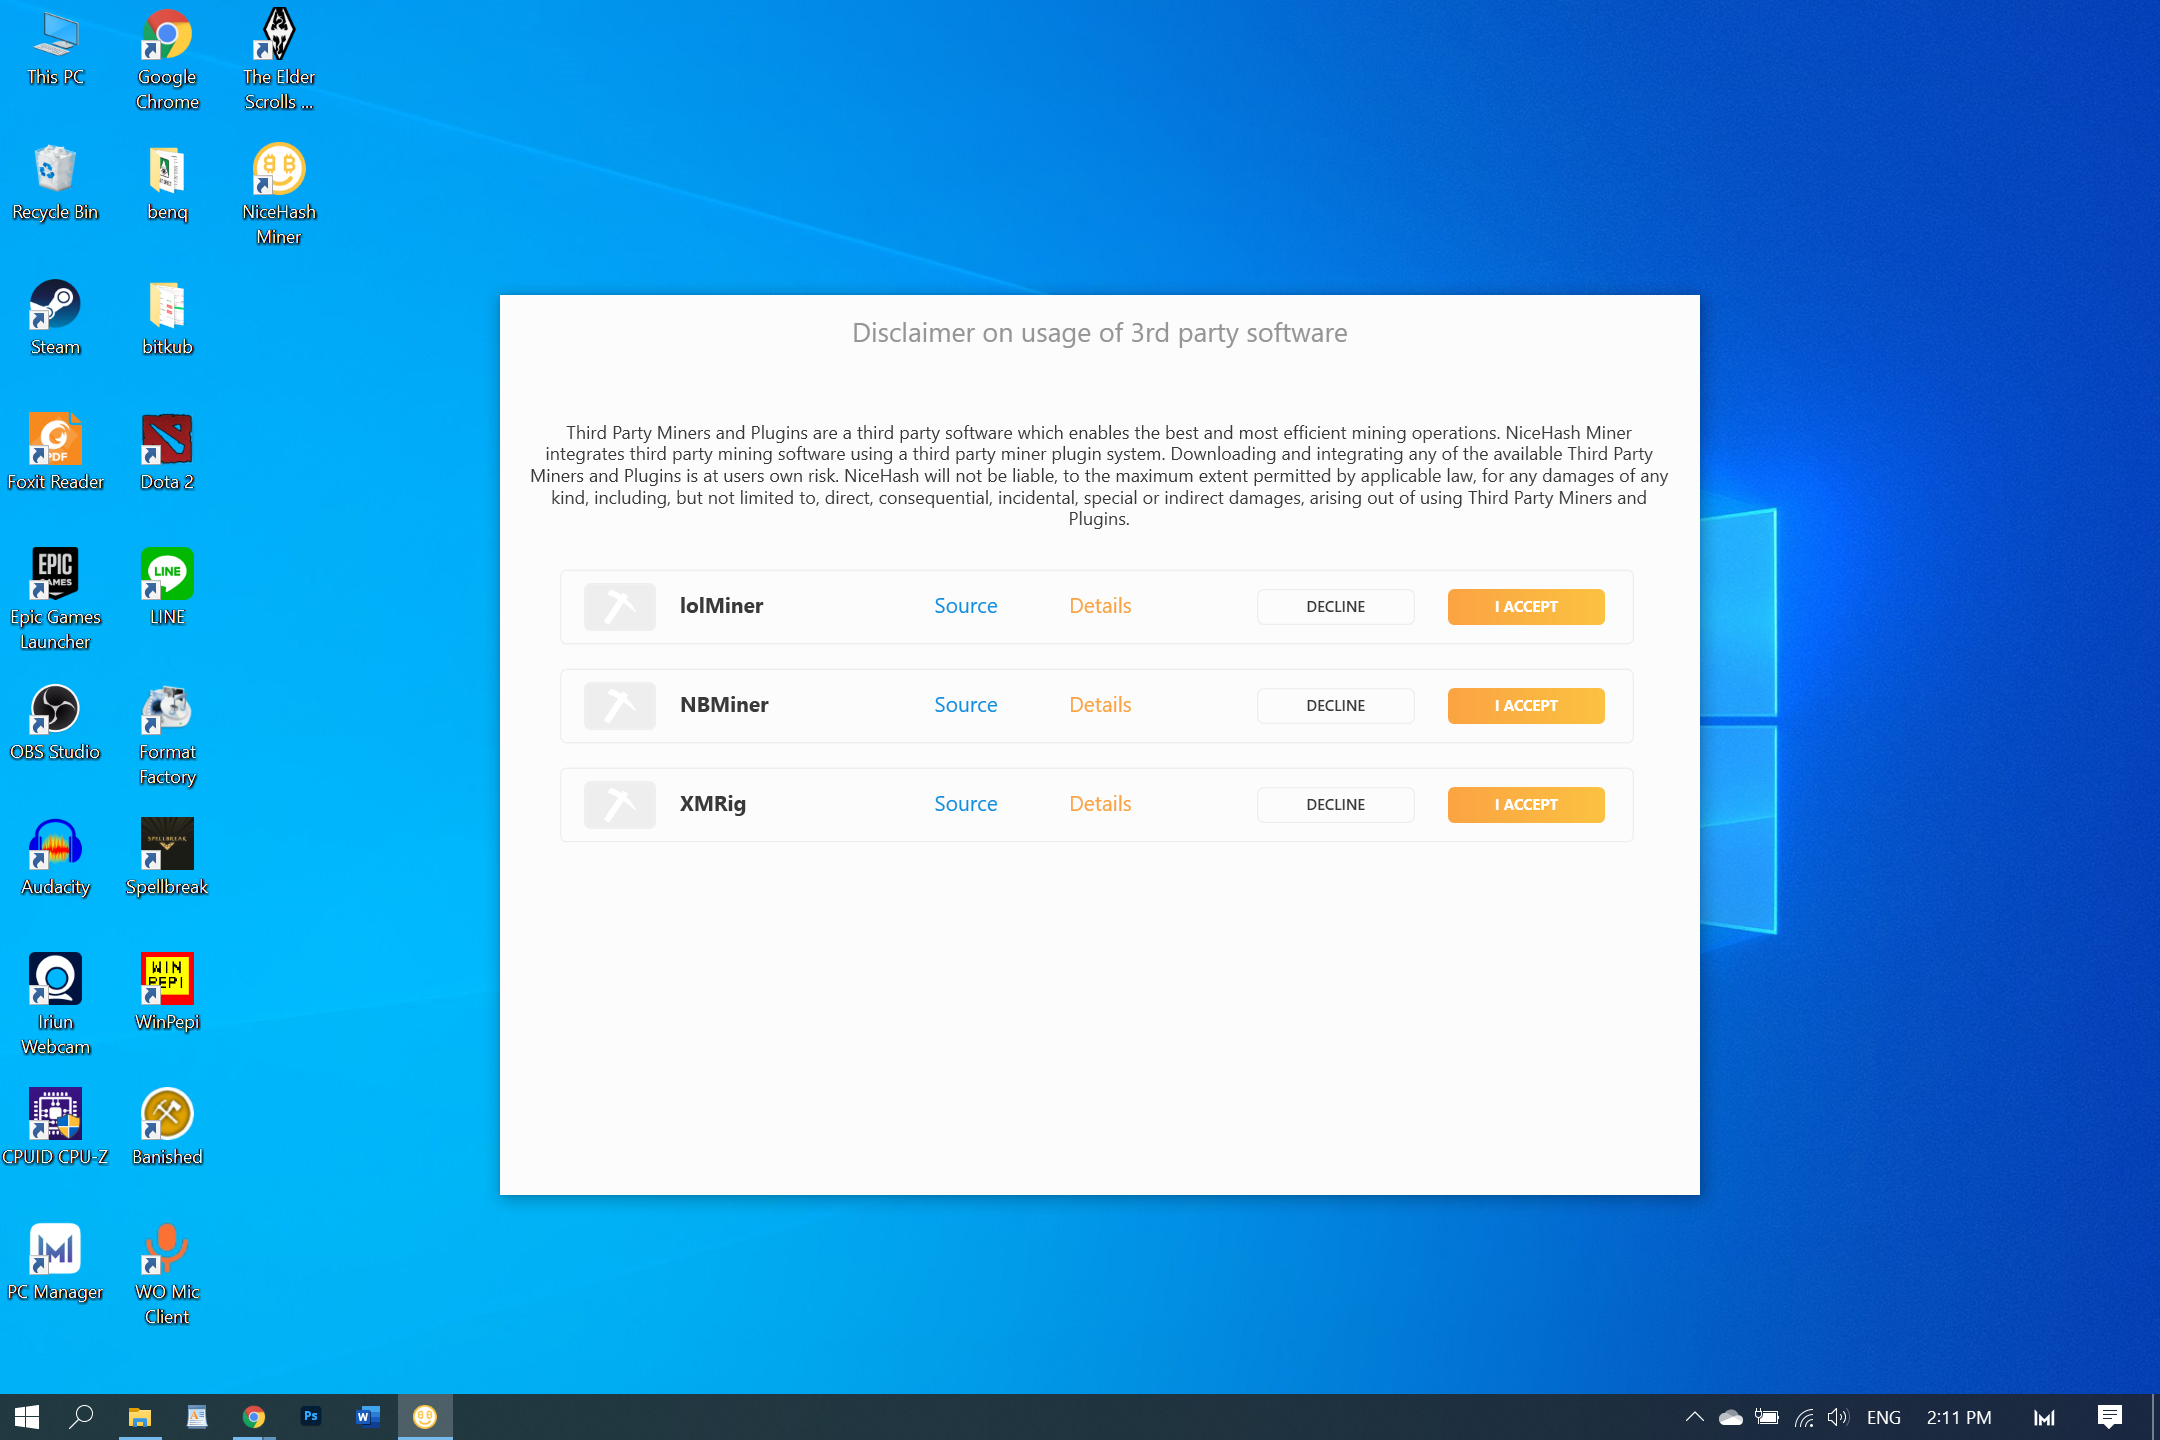Decline the XMRig plugin
Viewport: 2160px width, 1440px height.
click(x=1335, y=805)
